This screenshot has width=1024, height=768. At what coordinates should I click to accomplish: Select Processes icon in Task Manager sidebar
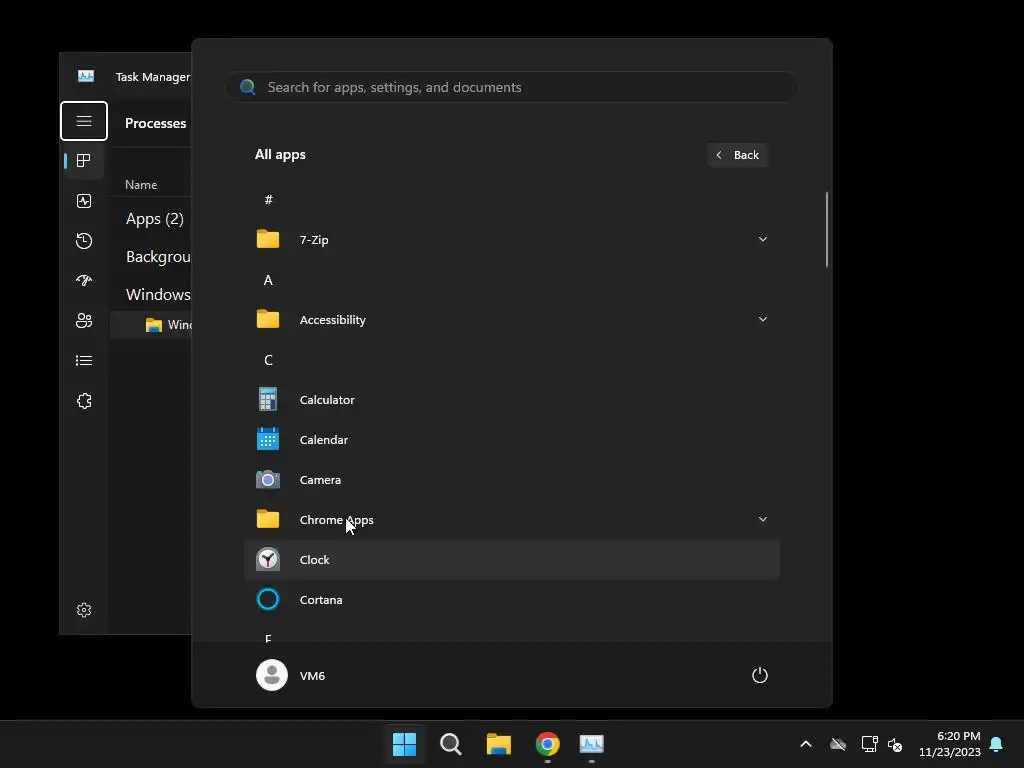point(84,161)
